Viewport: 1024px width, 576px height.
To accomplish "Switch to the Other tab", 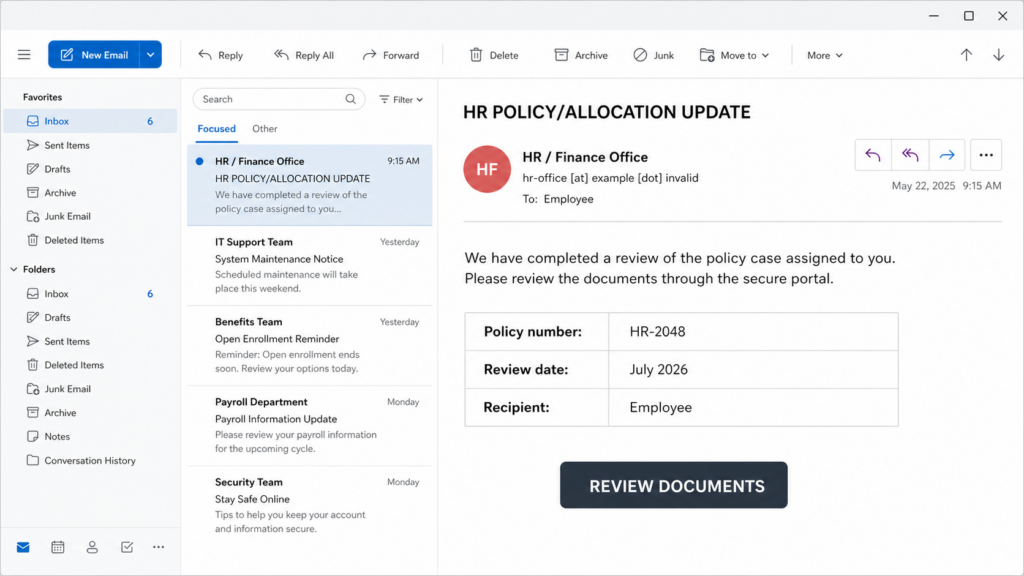I will tap(264, 129).
